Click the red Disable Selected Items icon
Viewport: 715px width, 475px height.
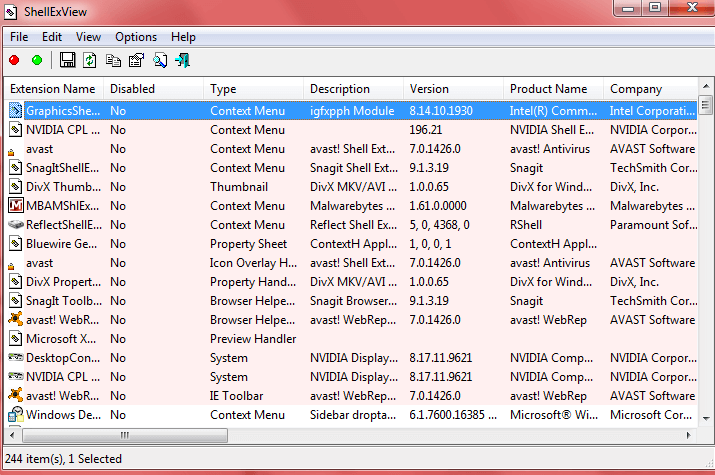coord(14,60)
